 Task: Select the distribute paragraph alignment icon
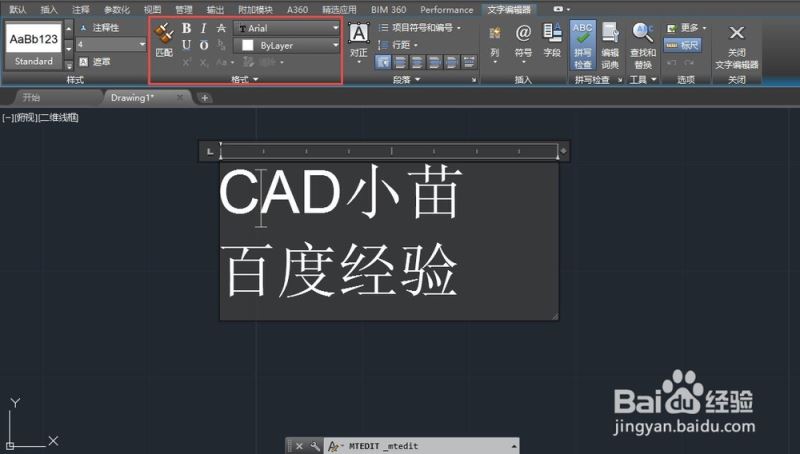point(468,62)
